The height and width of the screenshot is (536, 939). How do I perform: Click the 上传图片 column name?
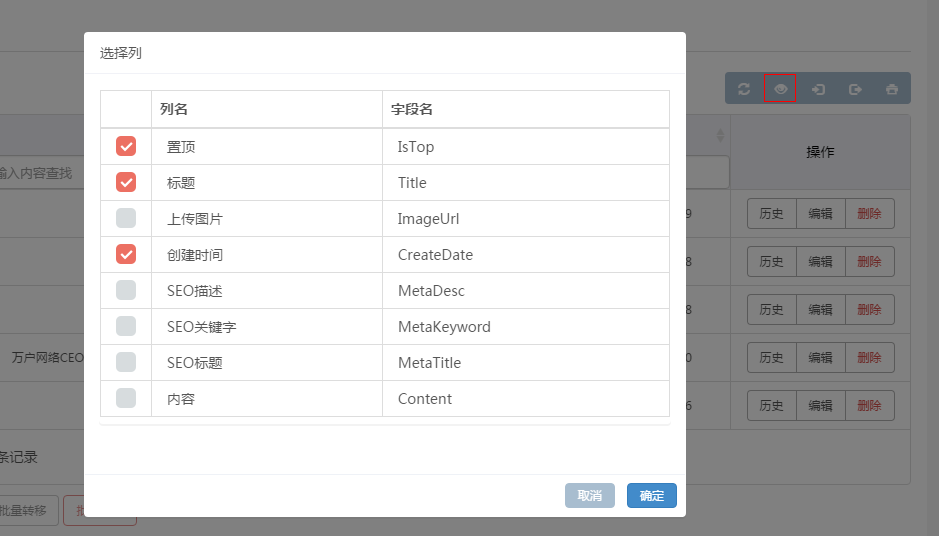(x=195, y=219)
